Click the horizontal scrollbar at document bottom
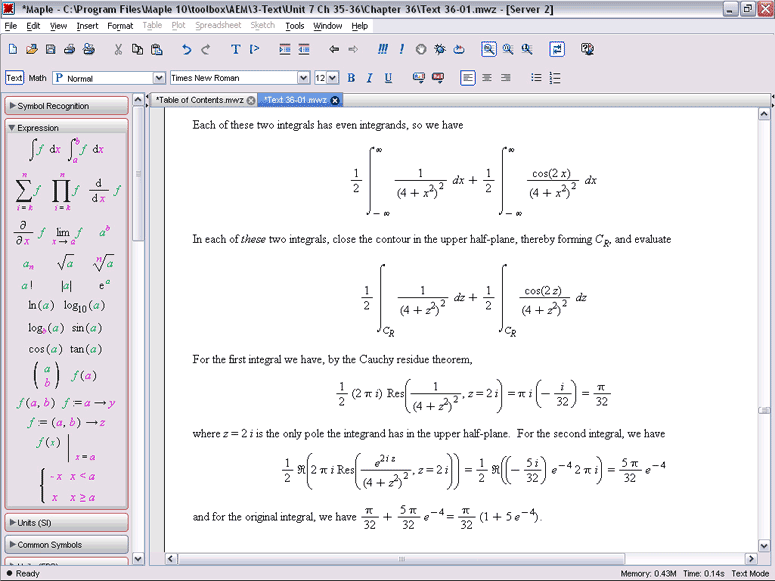 (x=400, y=559)
